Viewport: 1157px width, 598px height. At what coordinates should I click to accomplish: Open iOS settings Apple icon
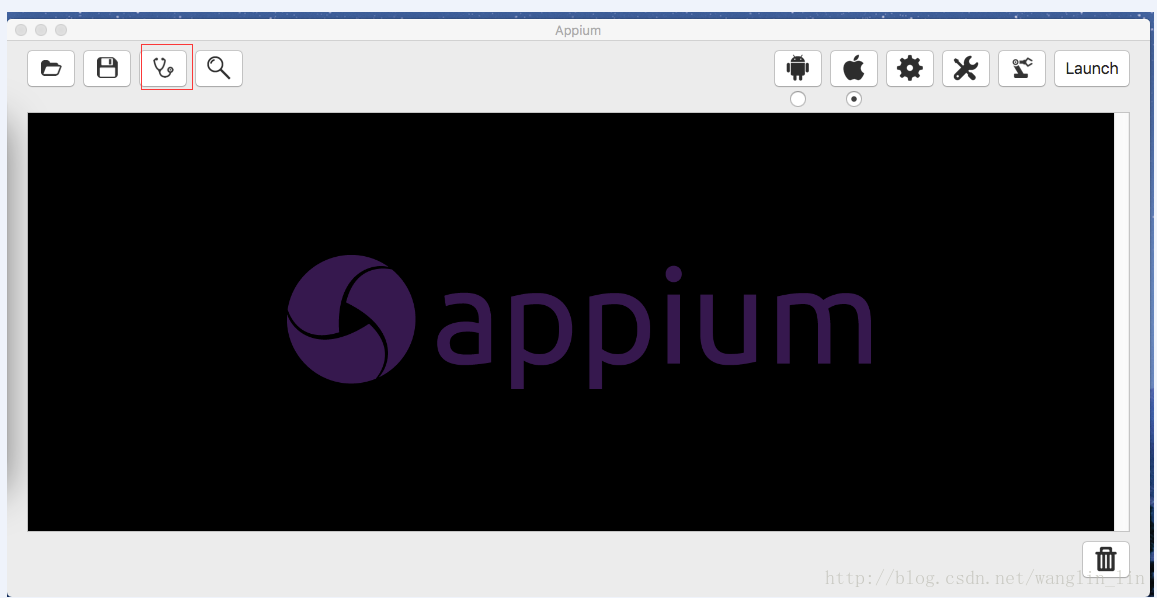pos(854,69)
